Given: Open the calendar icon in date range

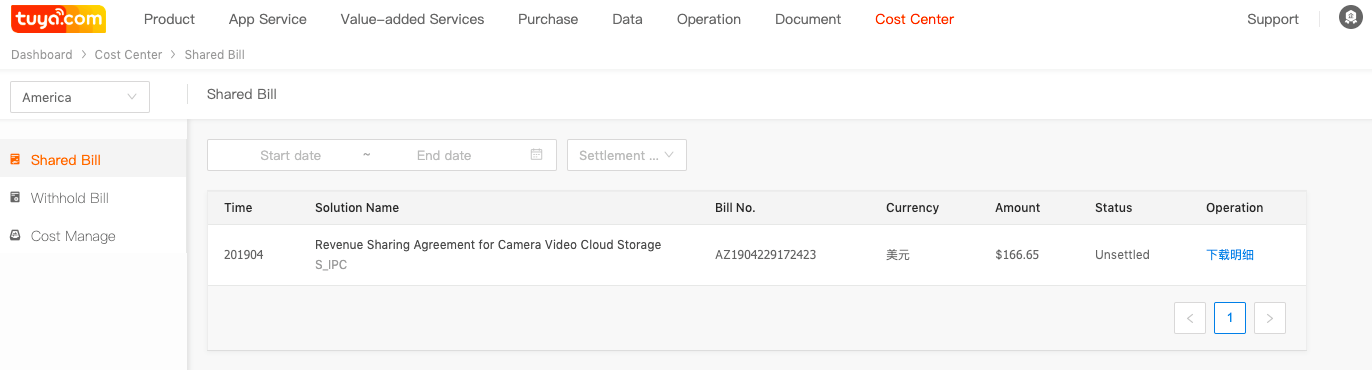Looking at the screenshot, I should 536,155.
